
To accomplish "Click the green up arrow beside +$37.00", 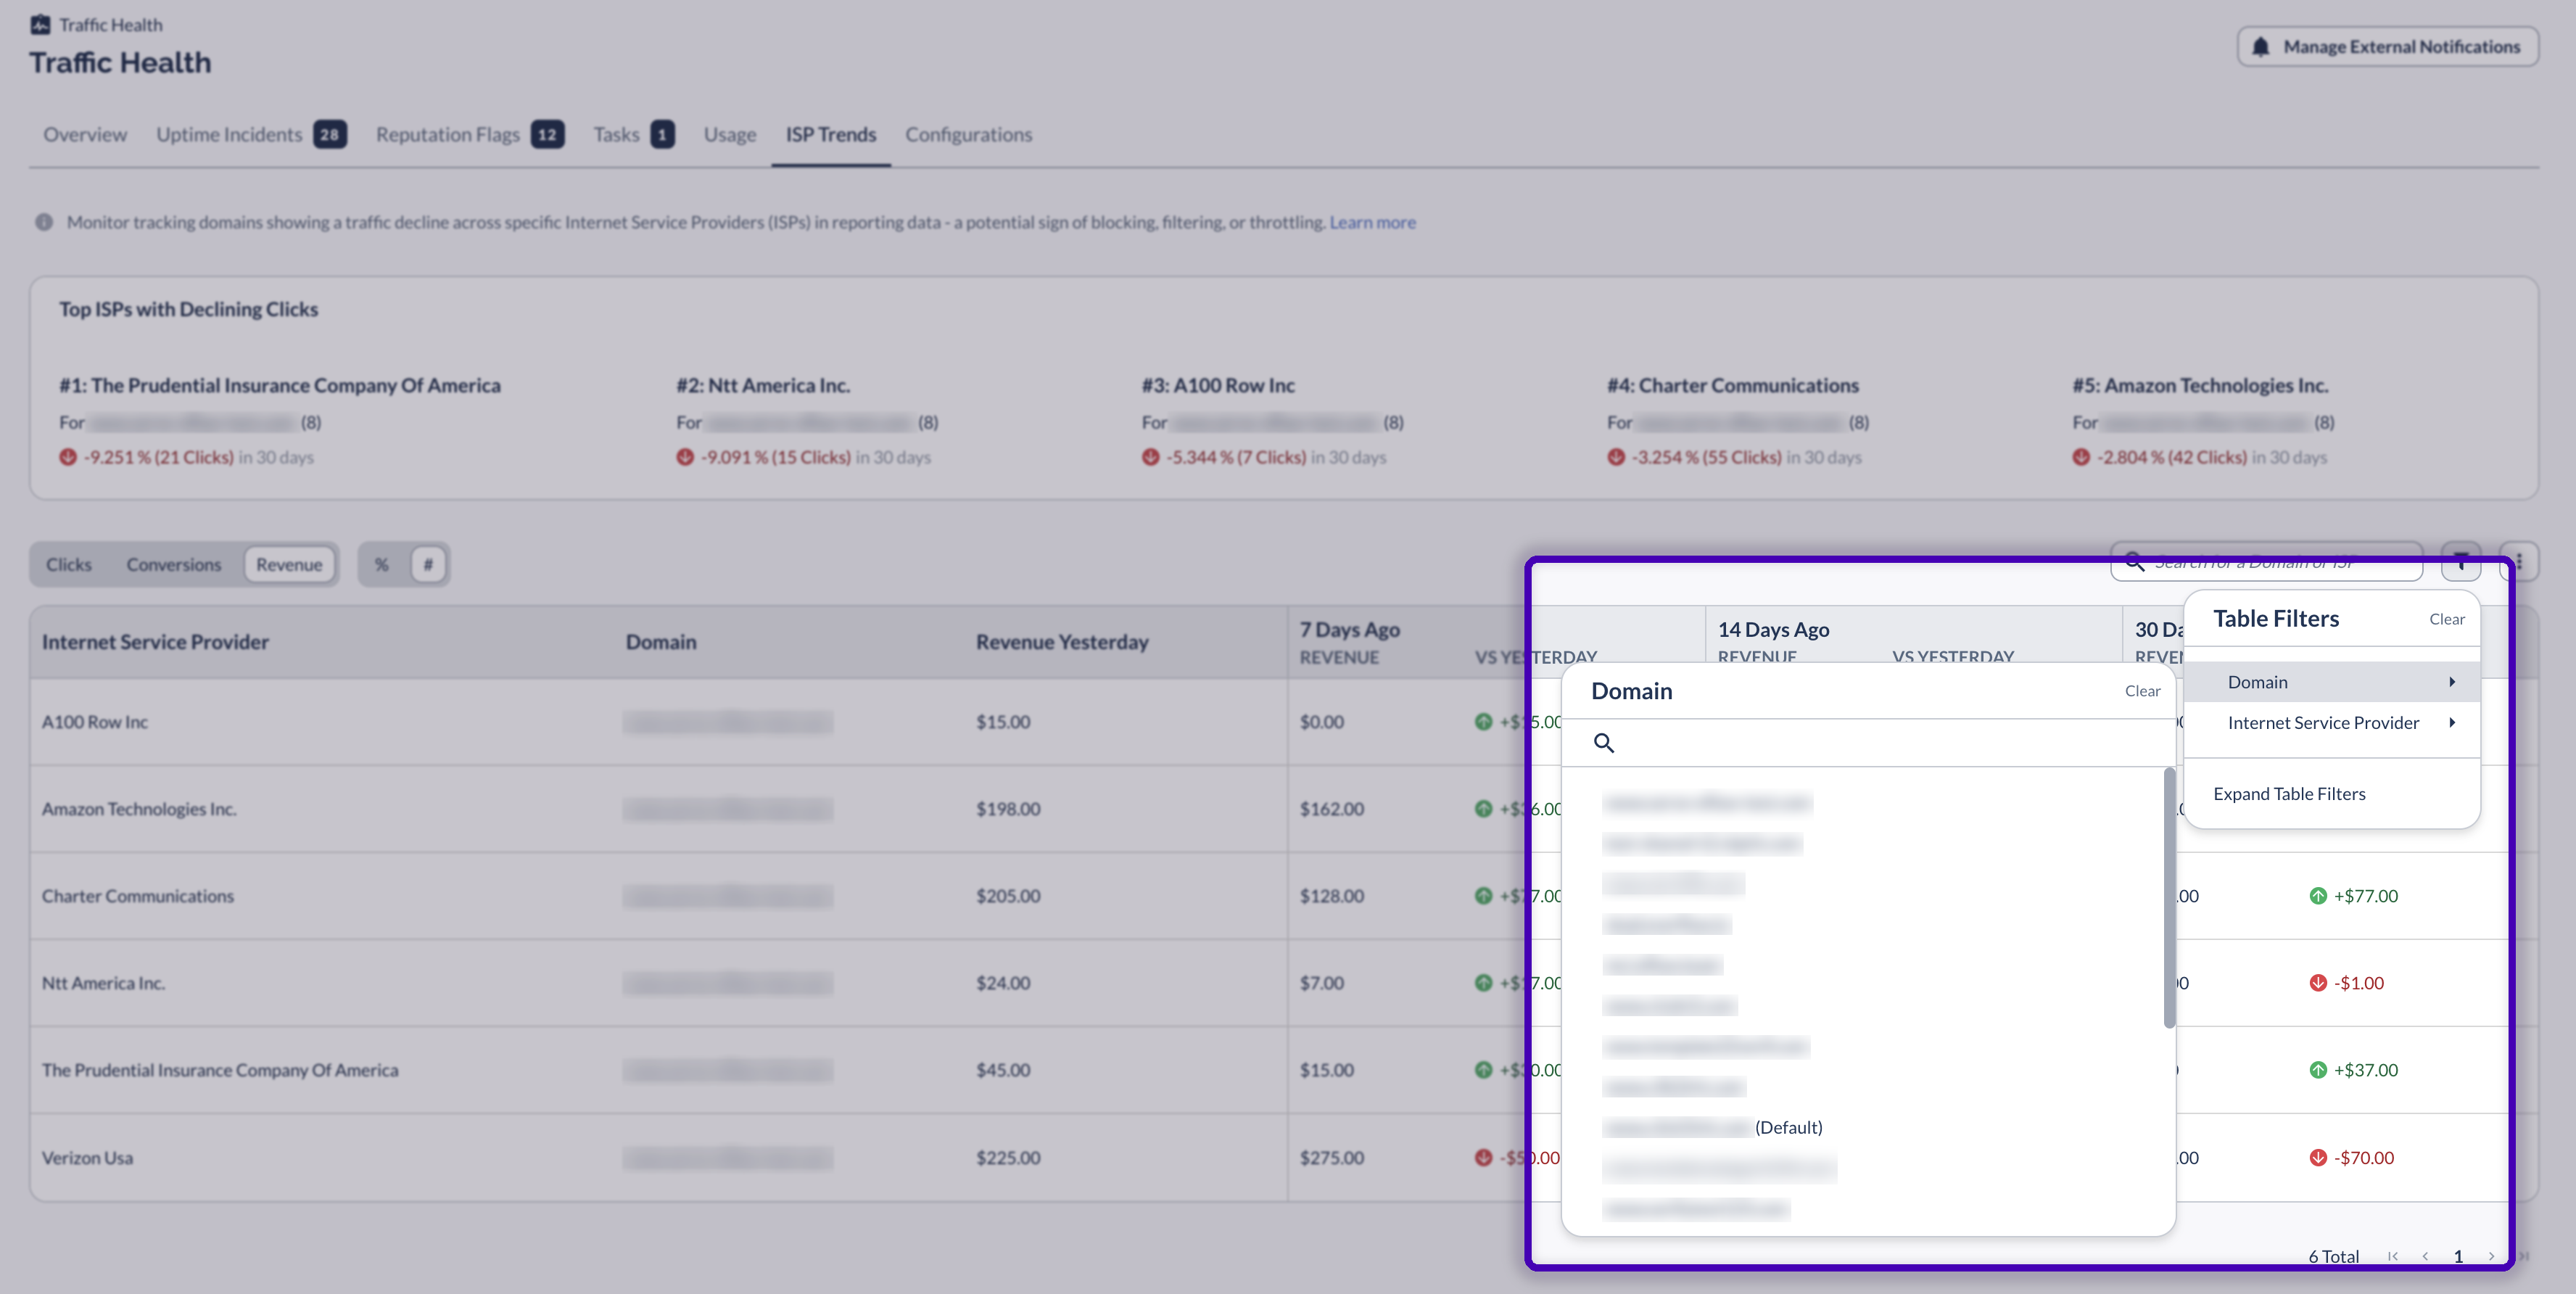I will [x=2318, y=1070].
